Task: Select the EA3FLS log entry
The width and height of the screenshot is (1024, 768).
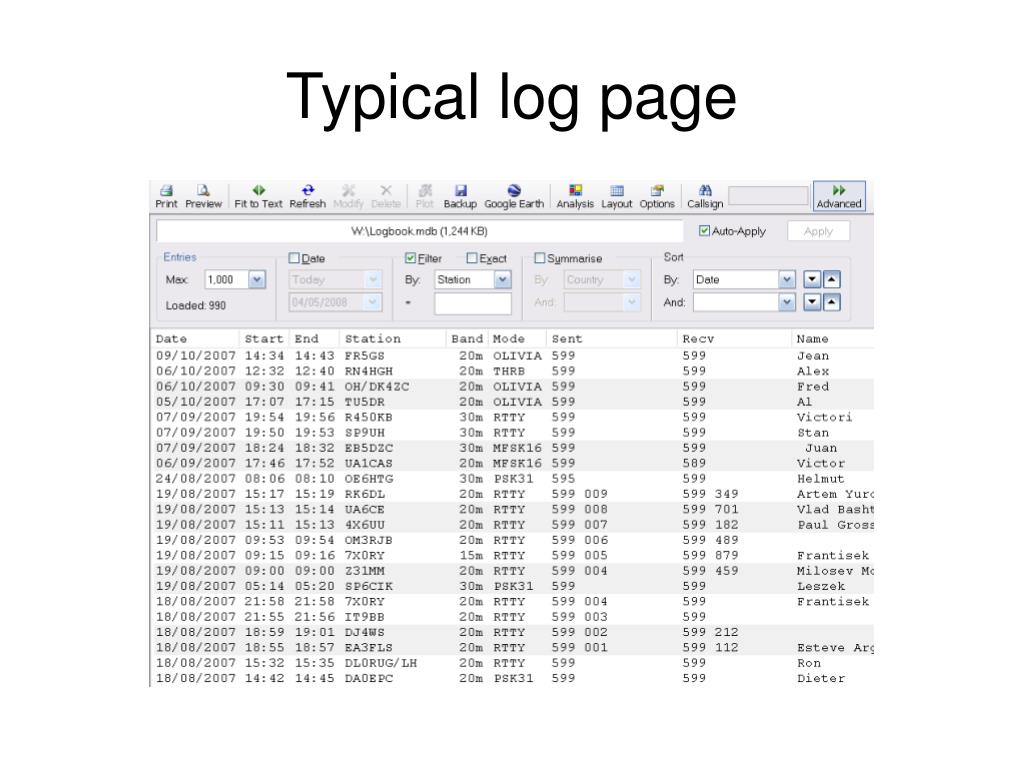Action: coord(513,647)
